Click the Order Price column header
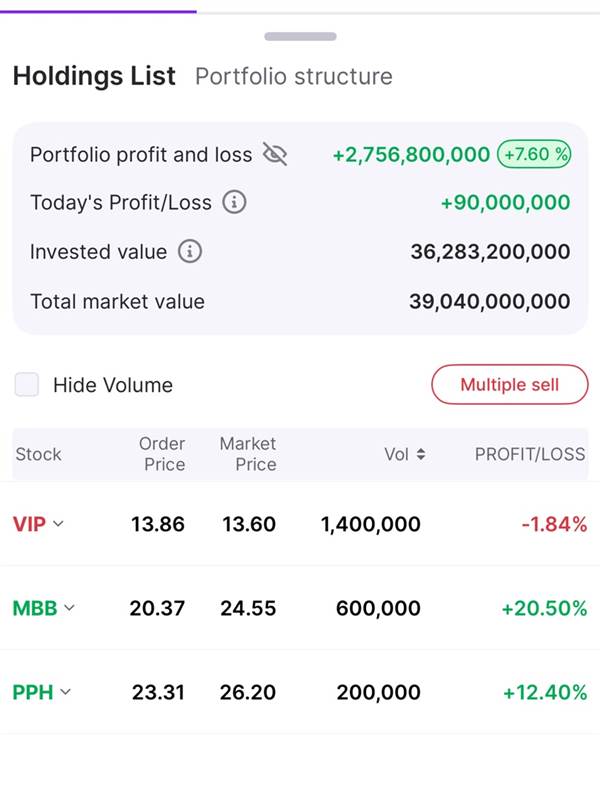Image resolution: width=600 pixels, height=800 pixels. coord(162,454)
